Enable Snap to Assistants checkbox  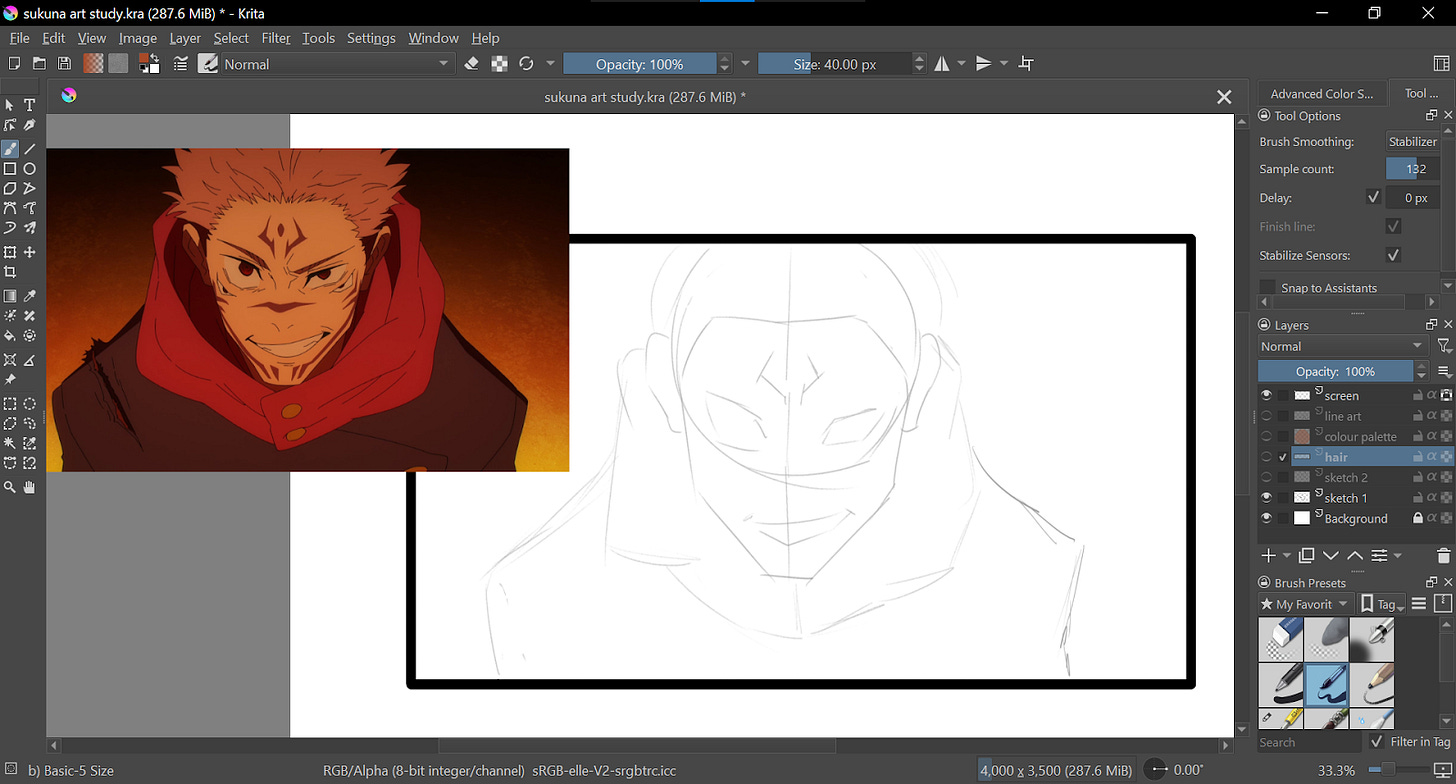click(x=1267, y=288)
